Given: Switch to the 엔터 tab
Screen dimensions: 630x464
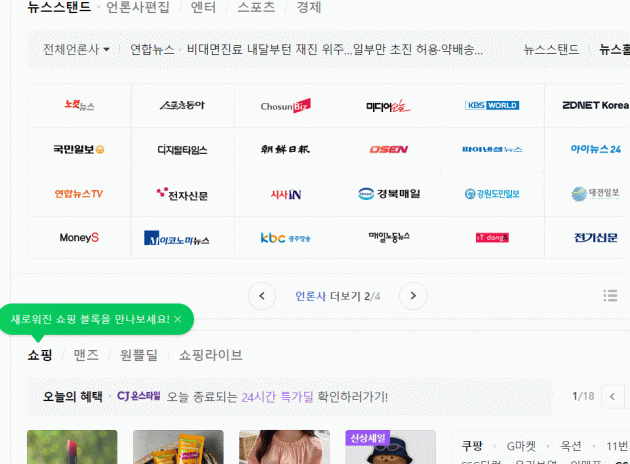Looking at the screenshot, I should click(203, 7).
